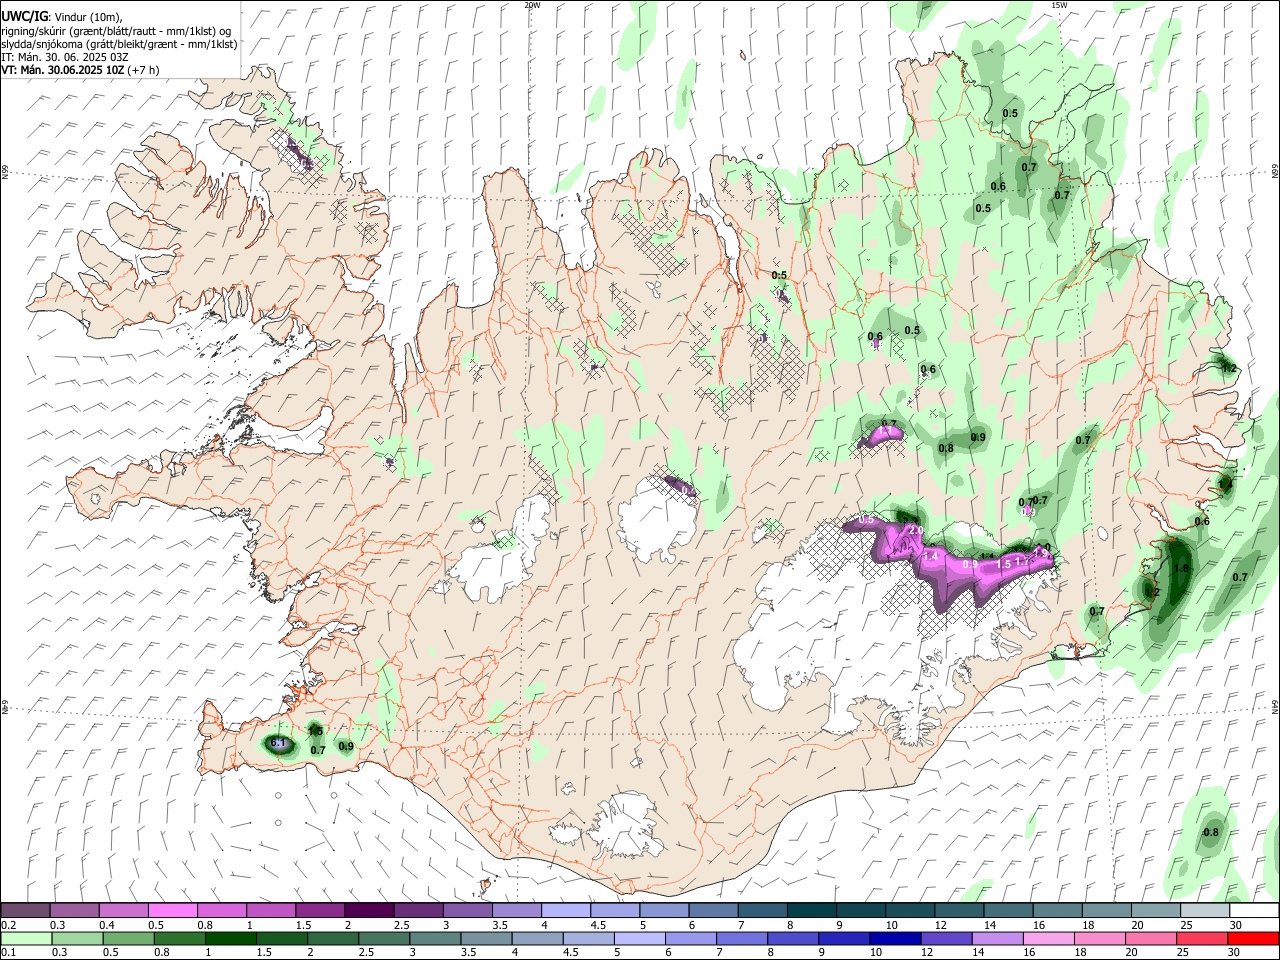Screen dimensions: 1280x960
Task: Click the 6.1 precipitation value in the southwest
Action: 279,743
